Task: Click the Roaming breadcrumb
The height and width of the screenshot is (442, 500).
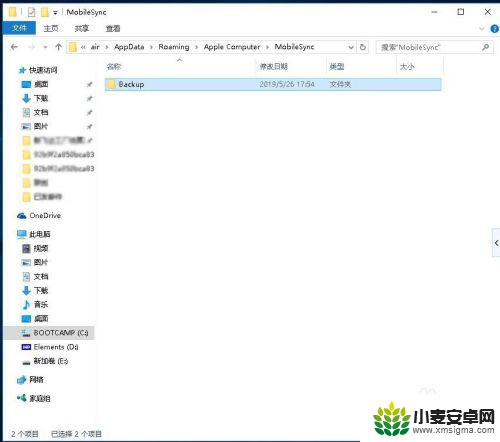Action: pyautogui.click(x=174, y=47)
